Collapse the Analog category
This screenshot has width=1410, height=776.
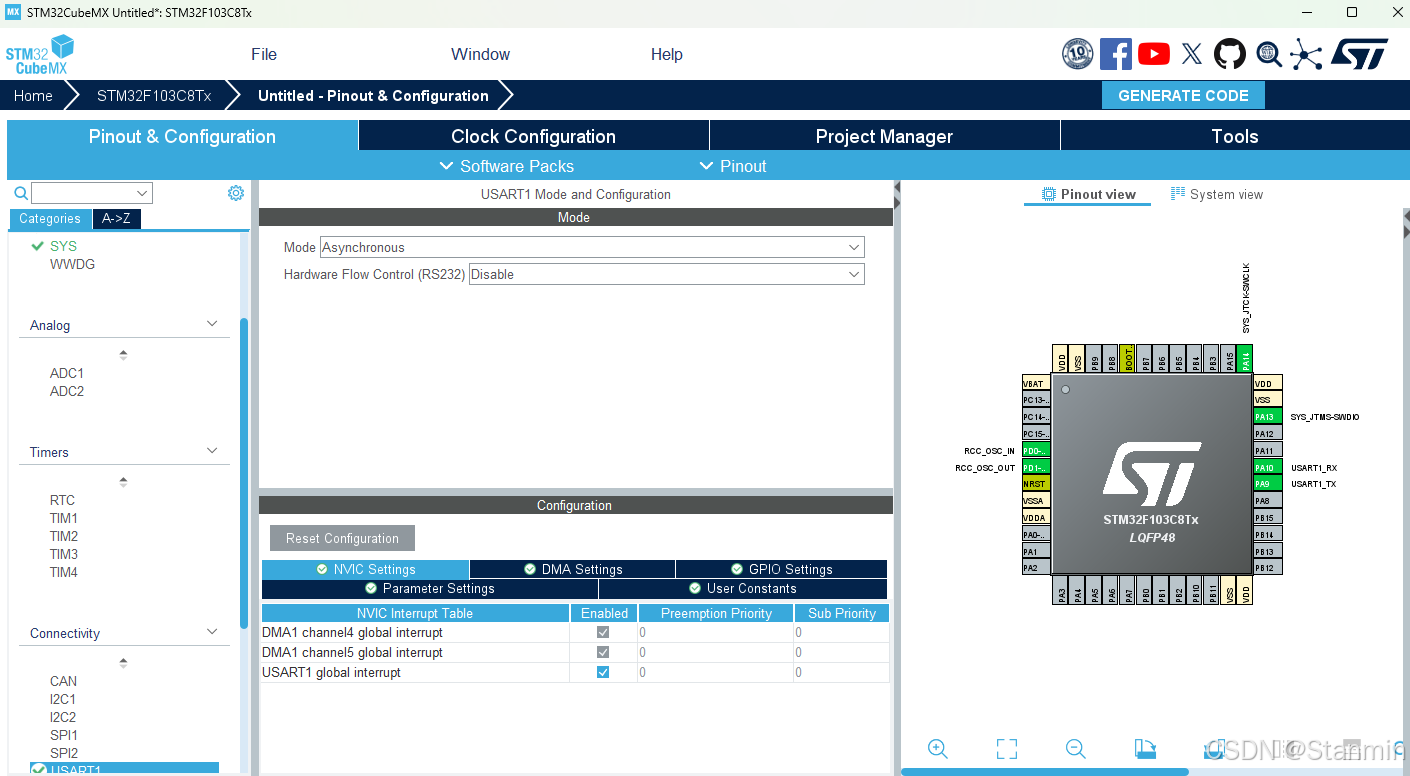[212, 324]
